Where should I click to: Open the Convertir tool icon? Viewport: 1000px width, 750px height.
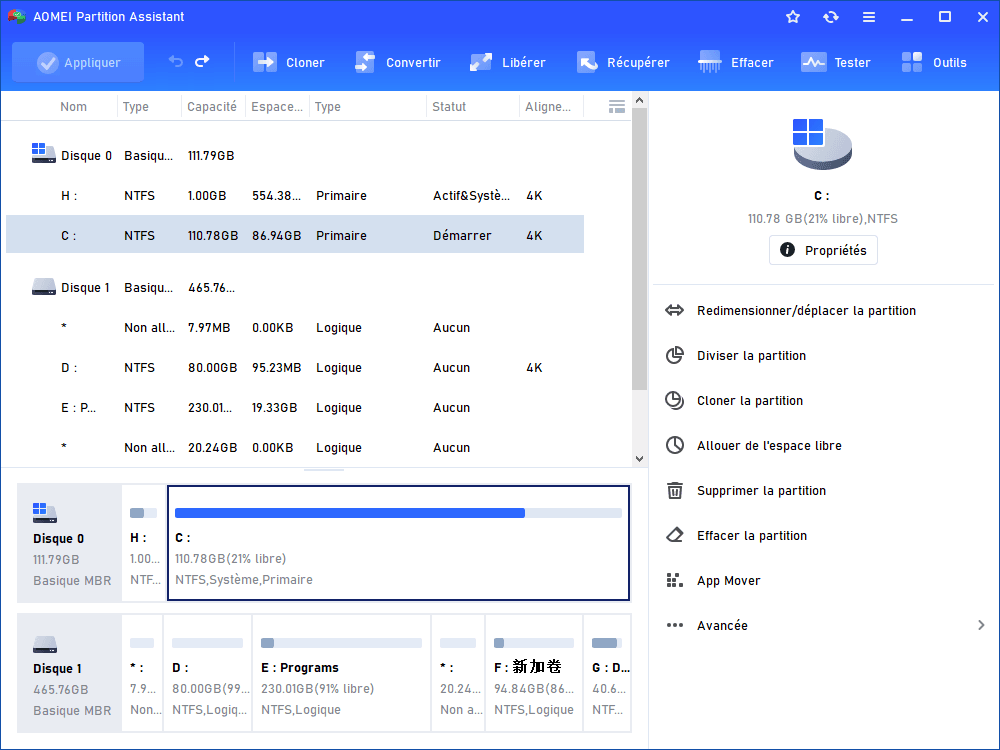coord(365,62)
